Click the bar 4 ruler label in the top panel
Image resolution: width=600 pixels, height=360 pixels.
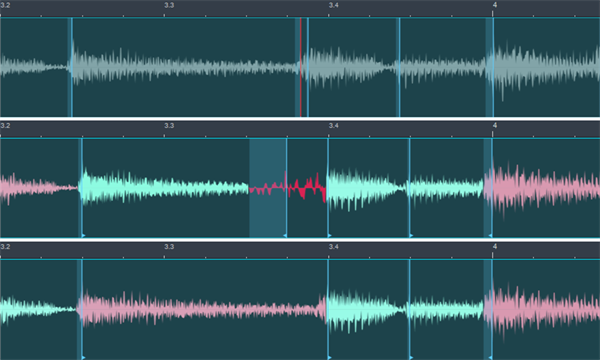[495, 5]
